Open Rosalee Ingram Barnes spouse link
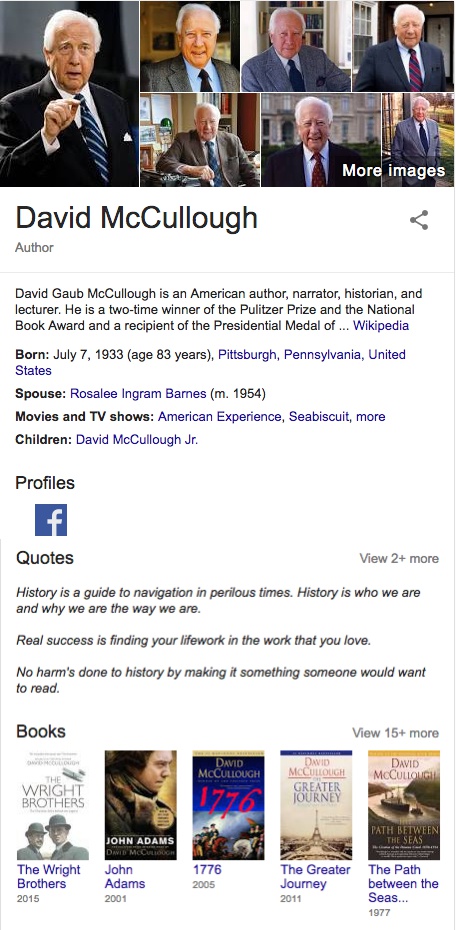 [138, 393]
